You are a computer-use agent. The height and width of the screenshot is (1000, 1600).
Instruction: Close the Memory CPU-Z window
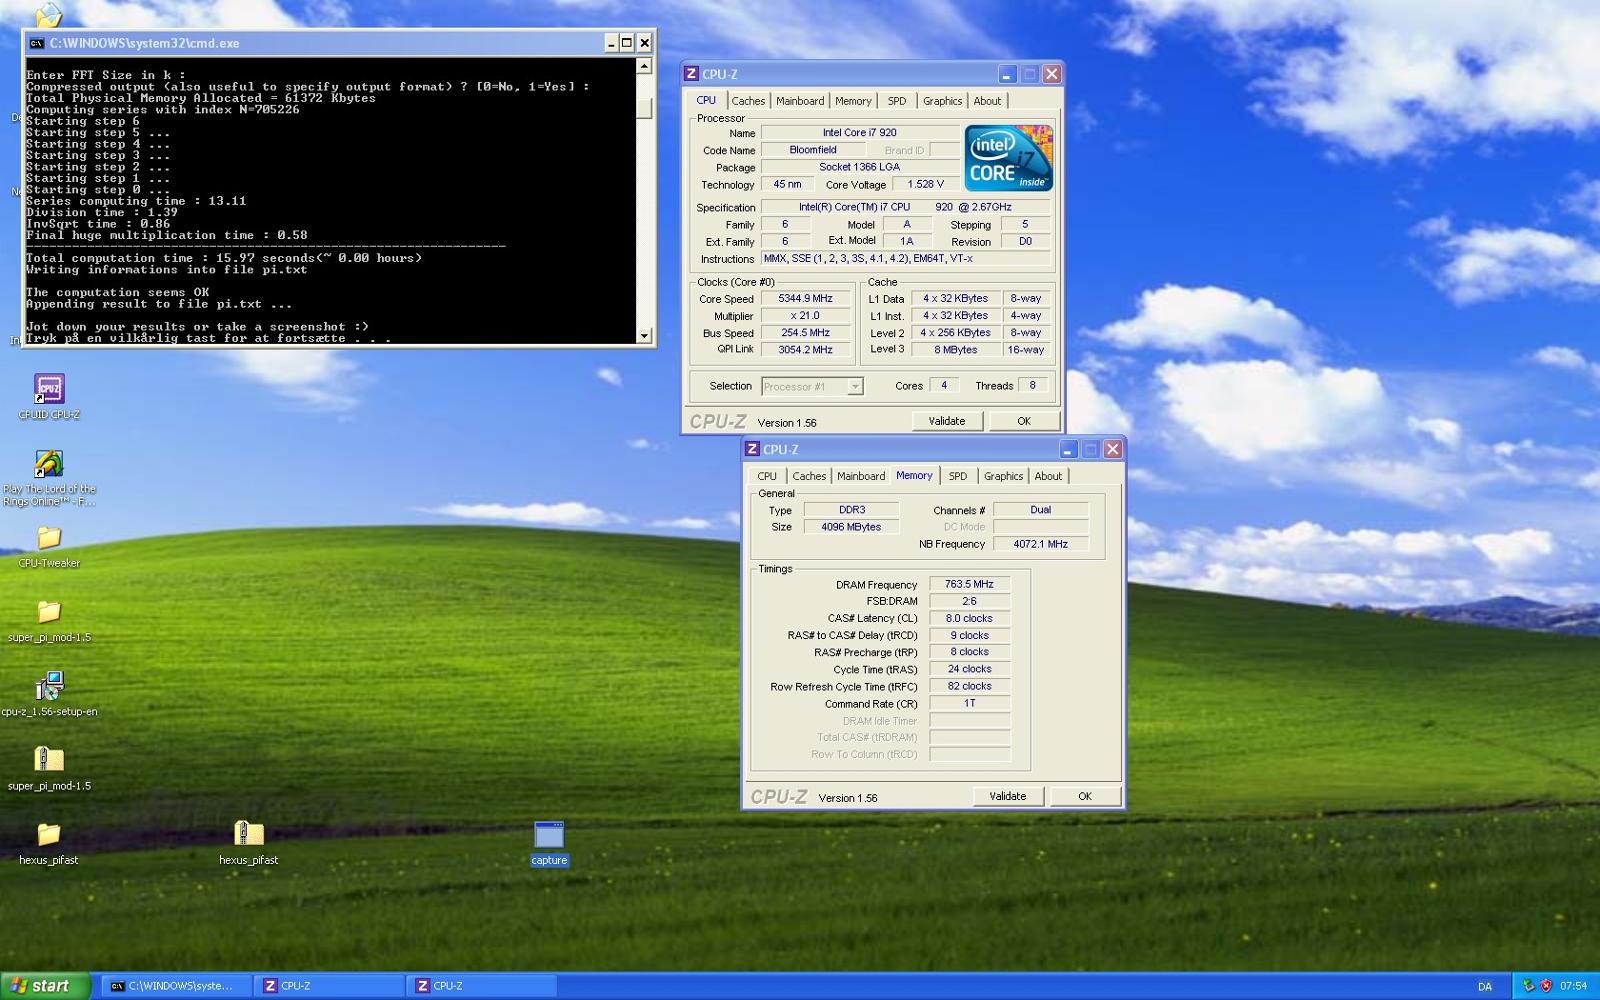tap(1112, 449)
